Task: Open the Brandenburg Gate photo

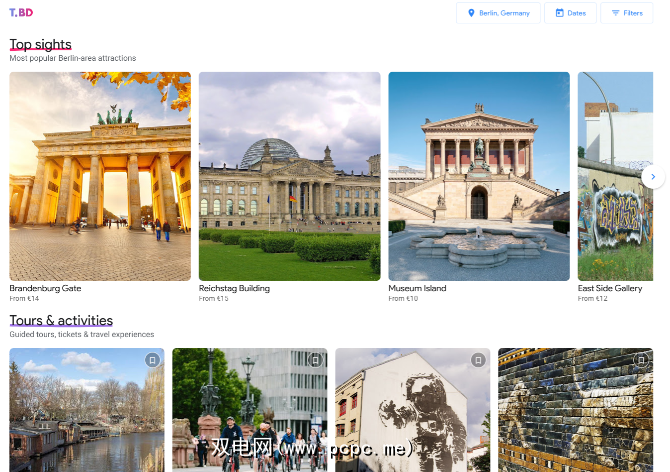Action: coord(100,176)
